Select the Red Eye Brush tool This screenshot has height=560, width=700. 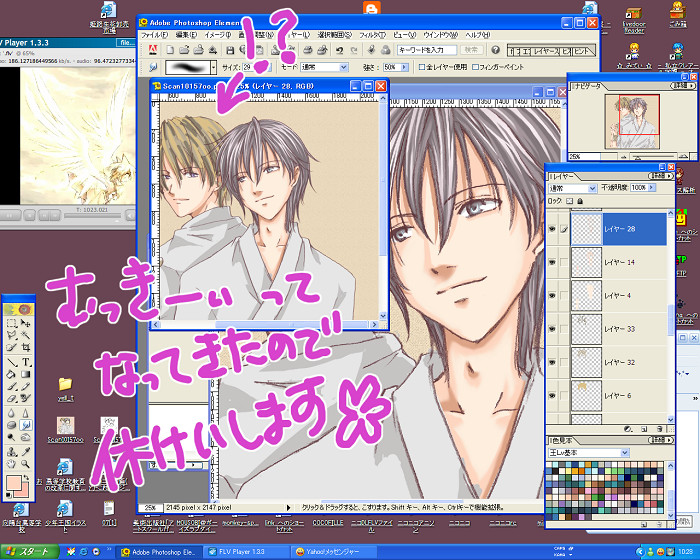pyautogui.click(x=25, y=398)
